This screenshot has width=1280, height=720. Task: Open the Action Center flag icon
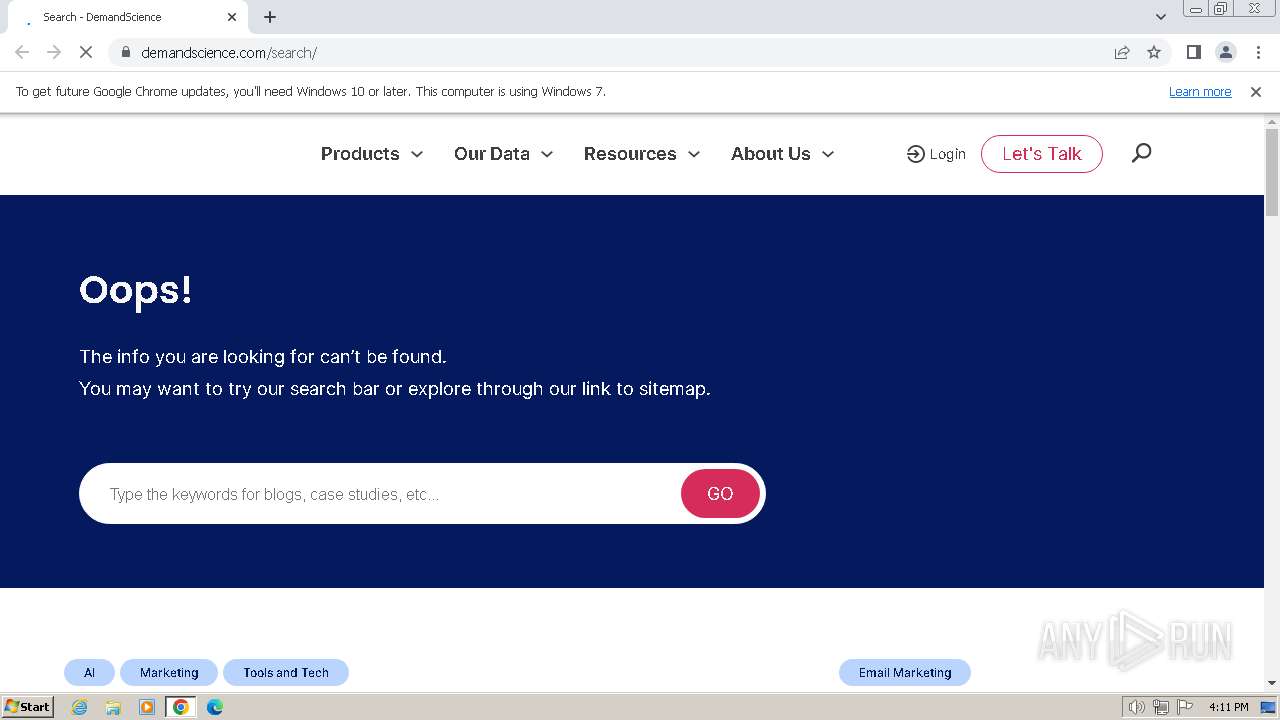[1184, 707]
